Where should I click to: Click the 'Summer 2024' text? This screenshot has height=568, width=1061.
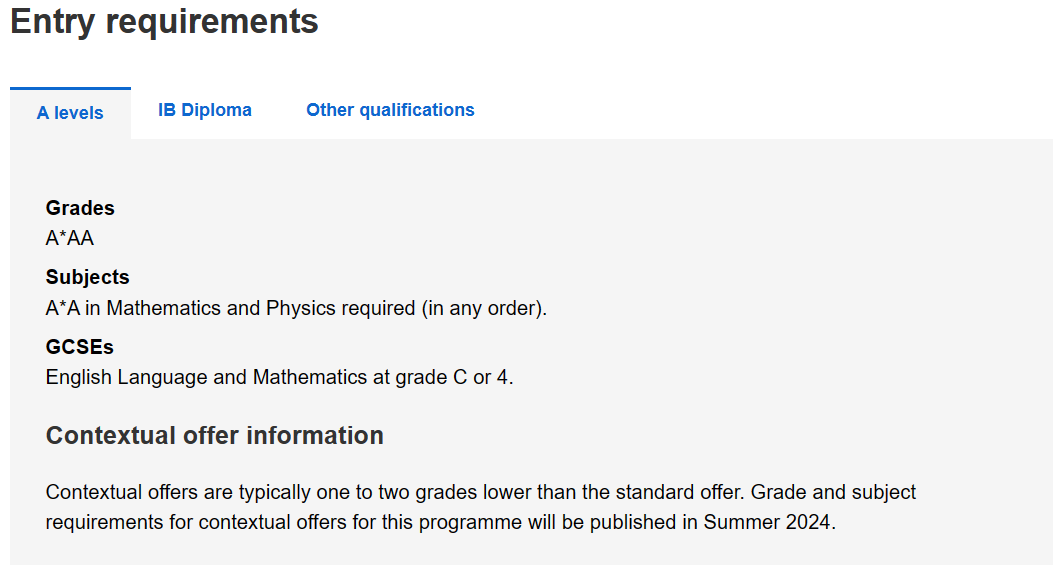767,522
